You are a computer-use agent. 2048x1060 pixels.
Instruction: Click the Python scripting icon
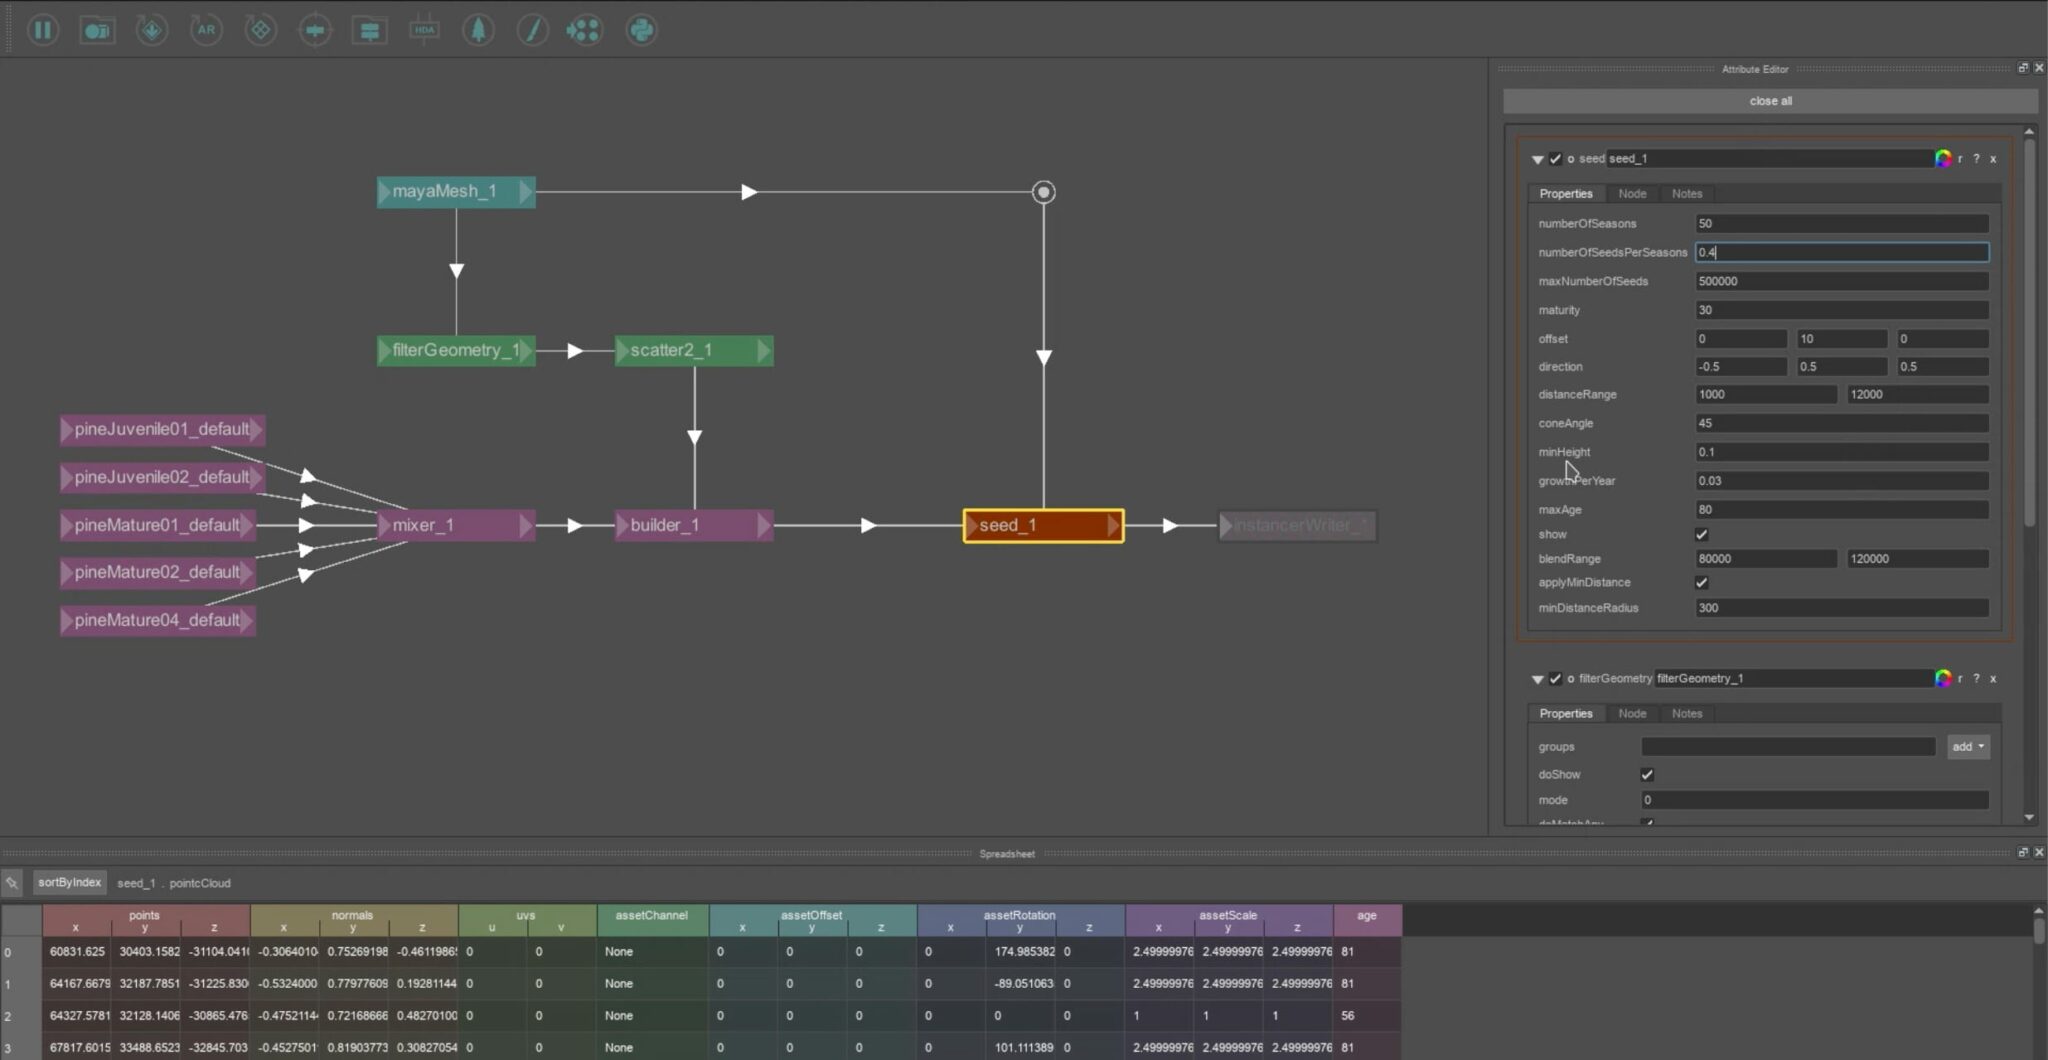641,30
